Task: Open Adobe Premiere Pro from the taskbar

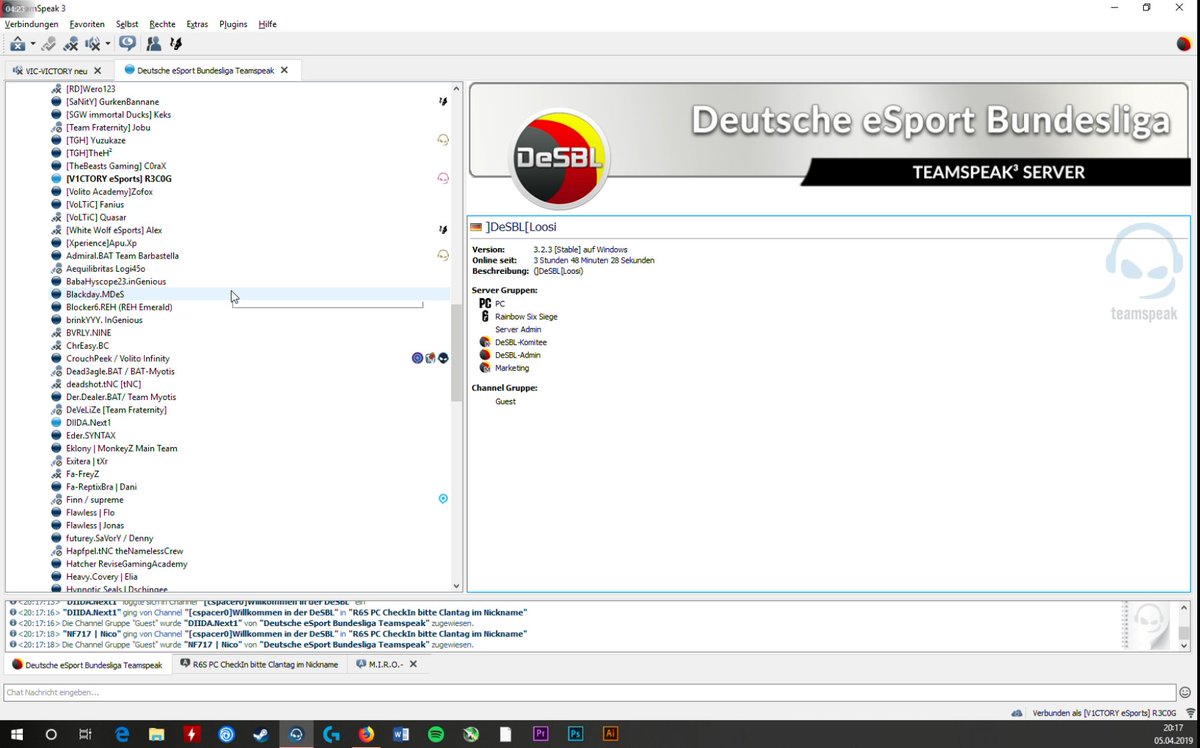Action: click(541, 734)
